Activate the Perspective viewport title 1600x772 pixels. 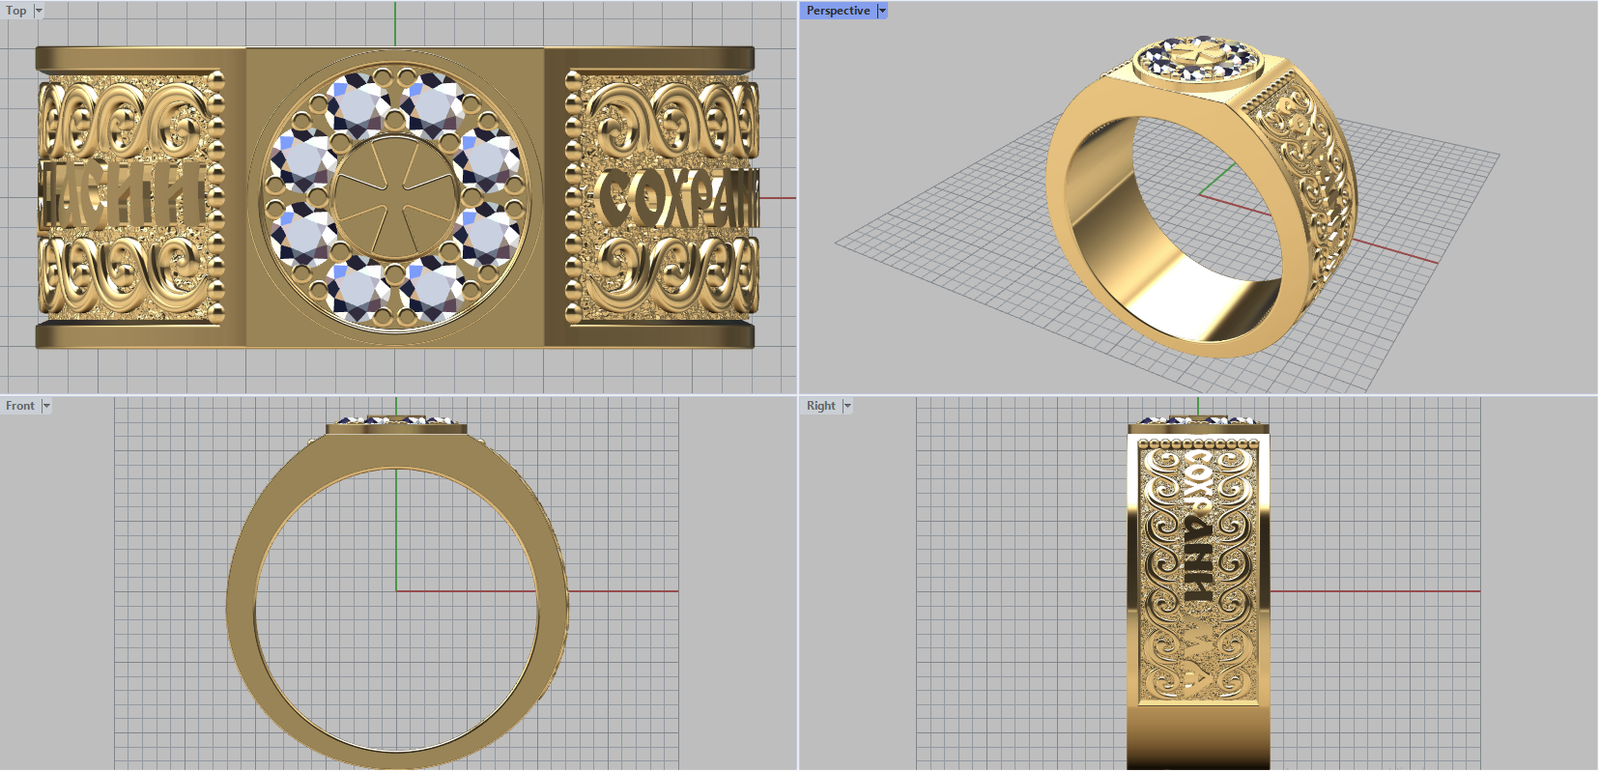tap(837, 11)
